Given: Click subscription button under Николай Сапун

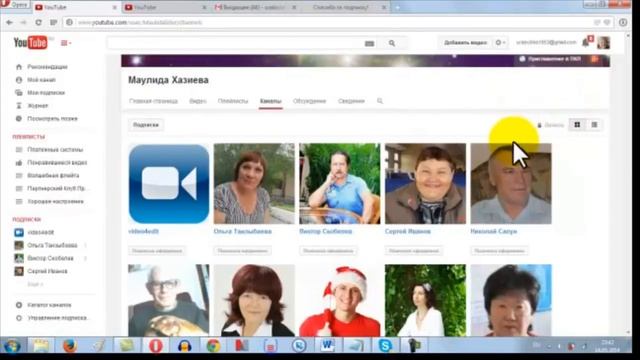Looking at the screenshot, I should 500,251.
